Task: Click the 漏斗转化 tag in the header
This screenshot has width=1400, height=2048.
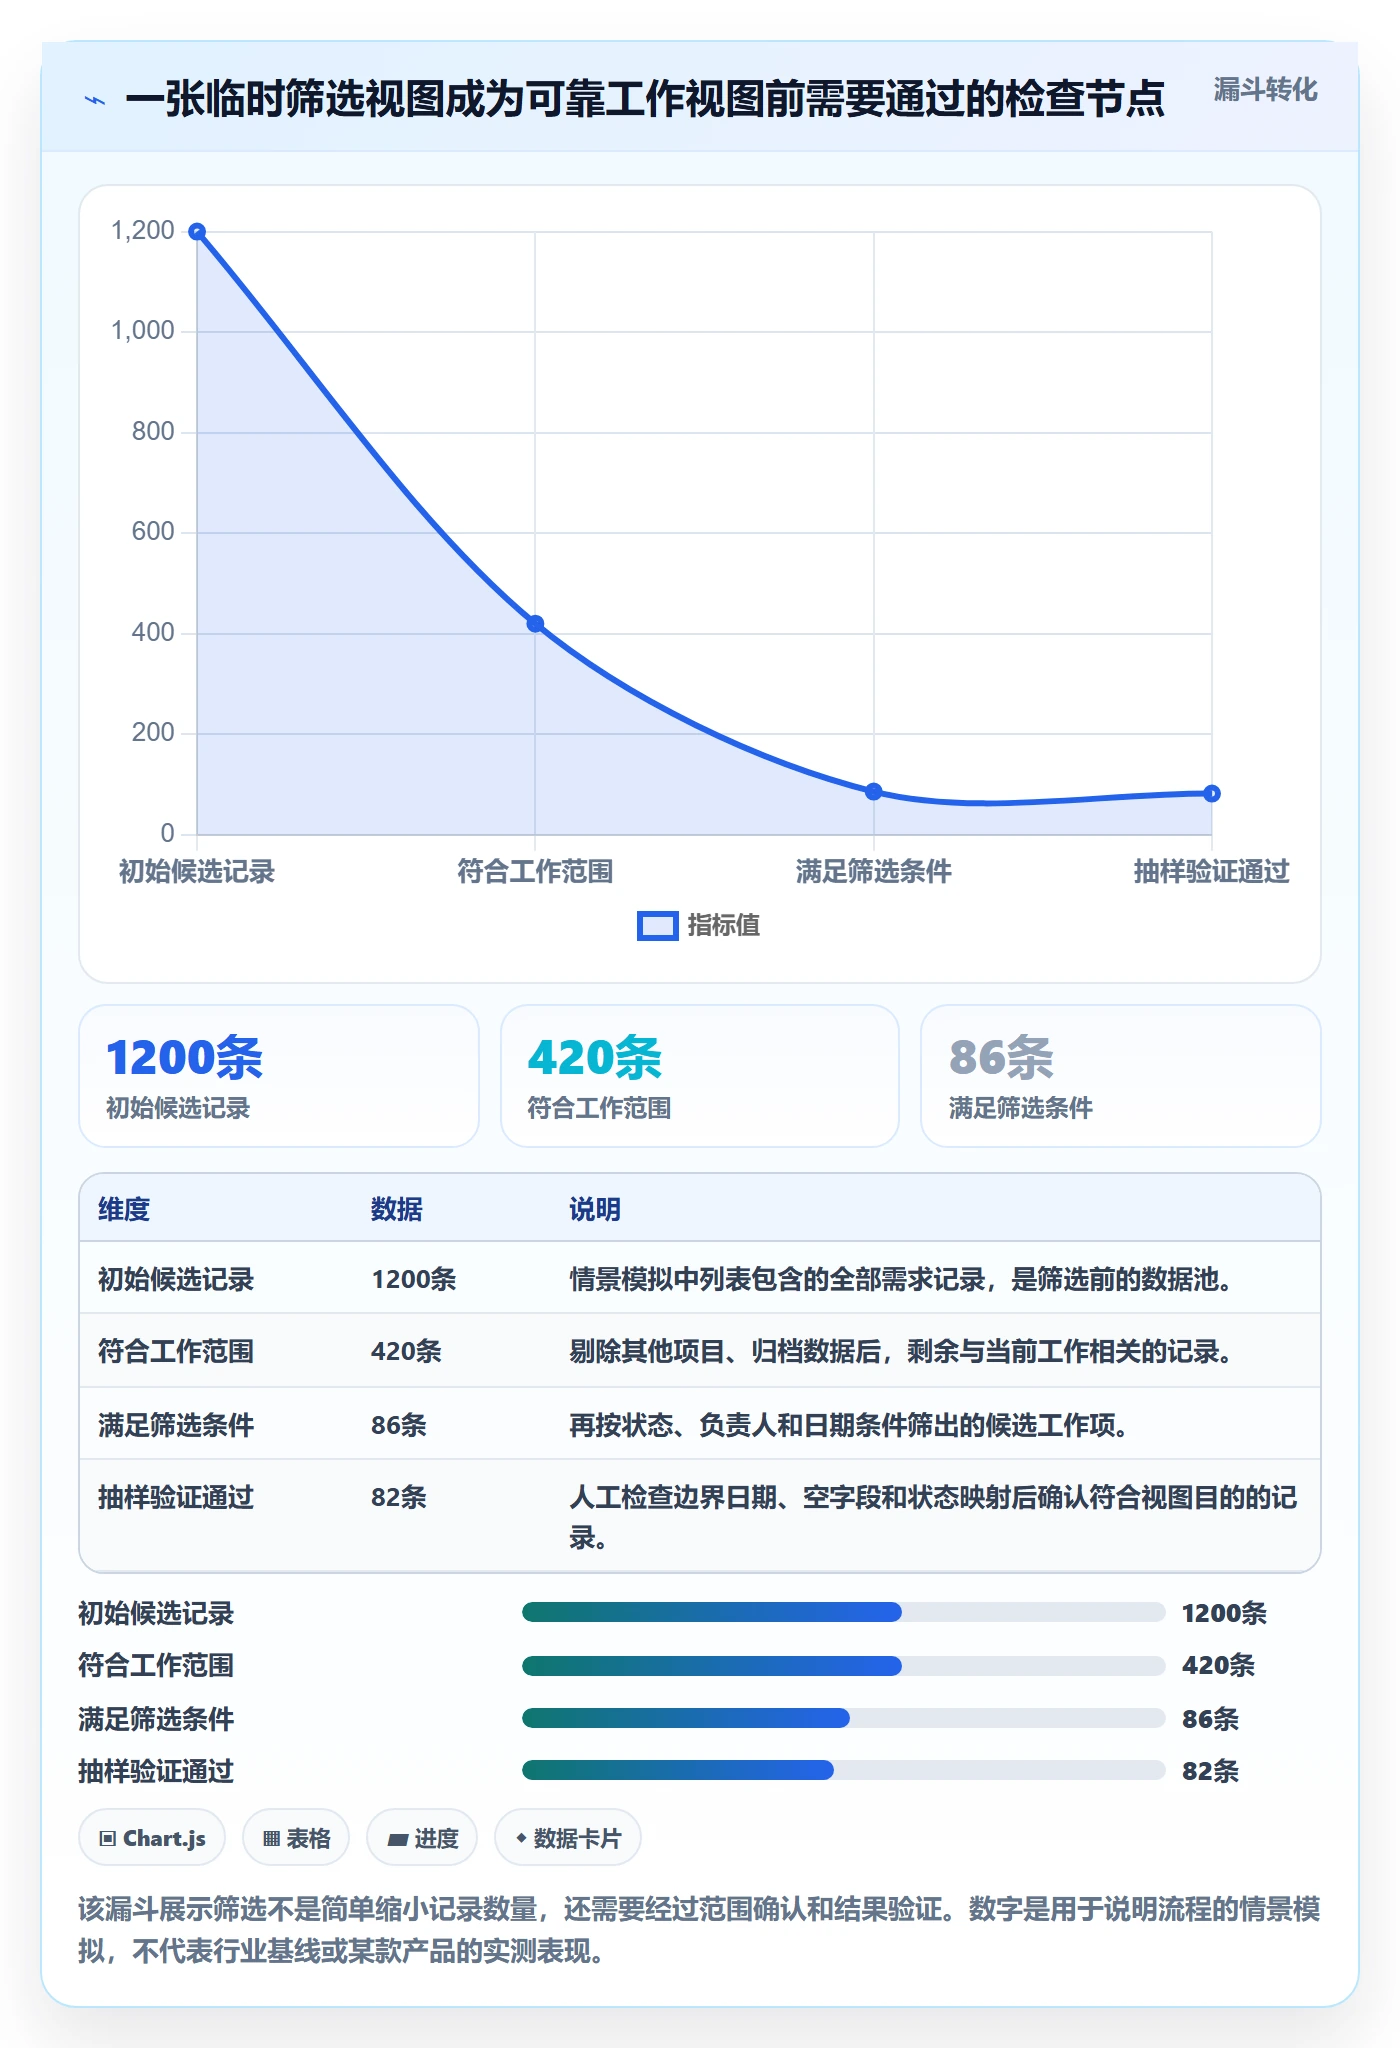Action: point(1265,90)
